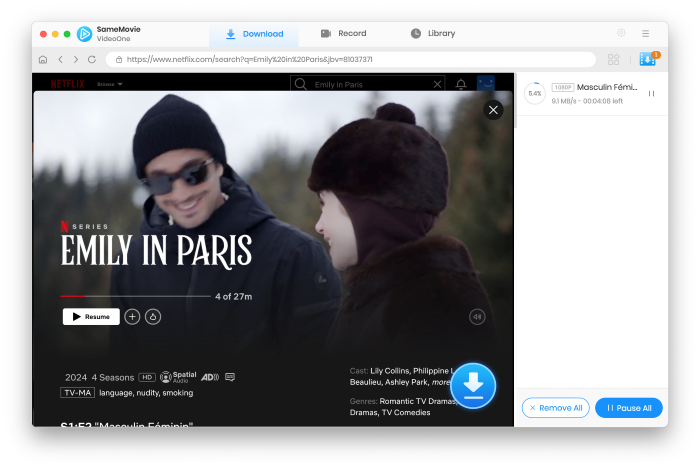
Task: Click the browser home icon
Action: pos(43,59)
